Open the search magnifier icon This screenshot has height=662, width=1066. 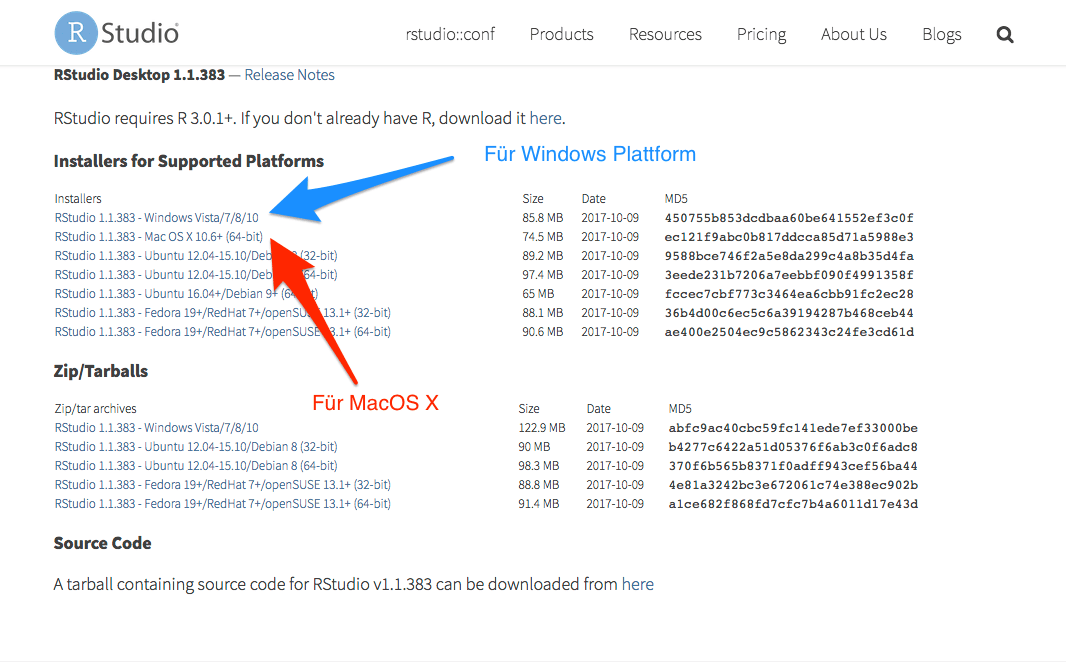1005,35
